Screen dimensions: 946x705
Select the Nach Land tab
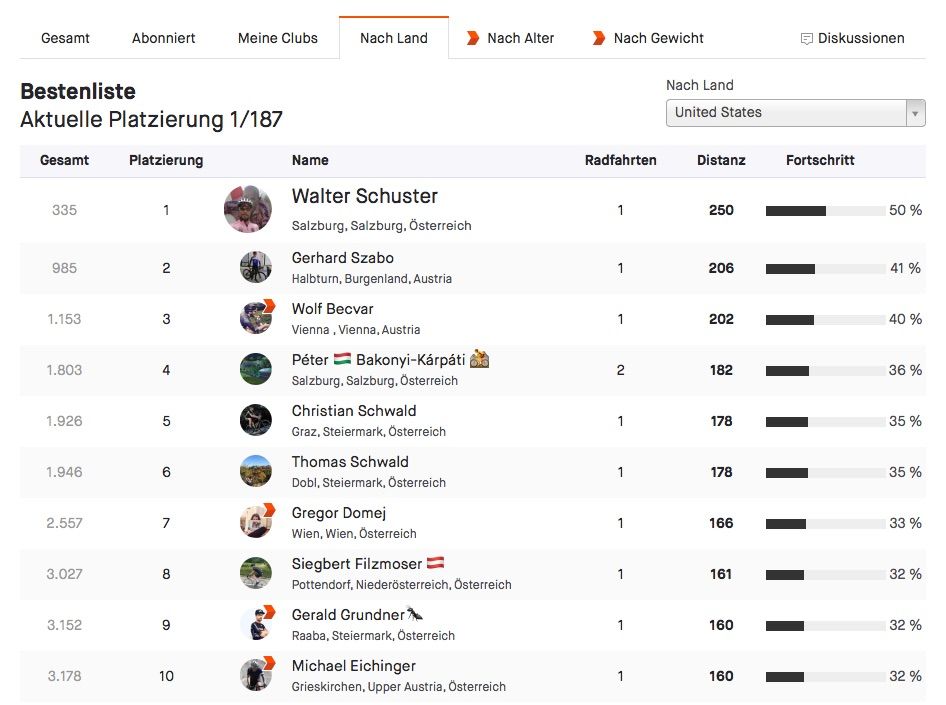click(x=394, y=38)
